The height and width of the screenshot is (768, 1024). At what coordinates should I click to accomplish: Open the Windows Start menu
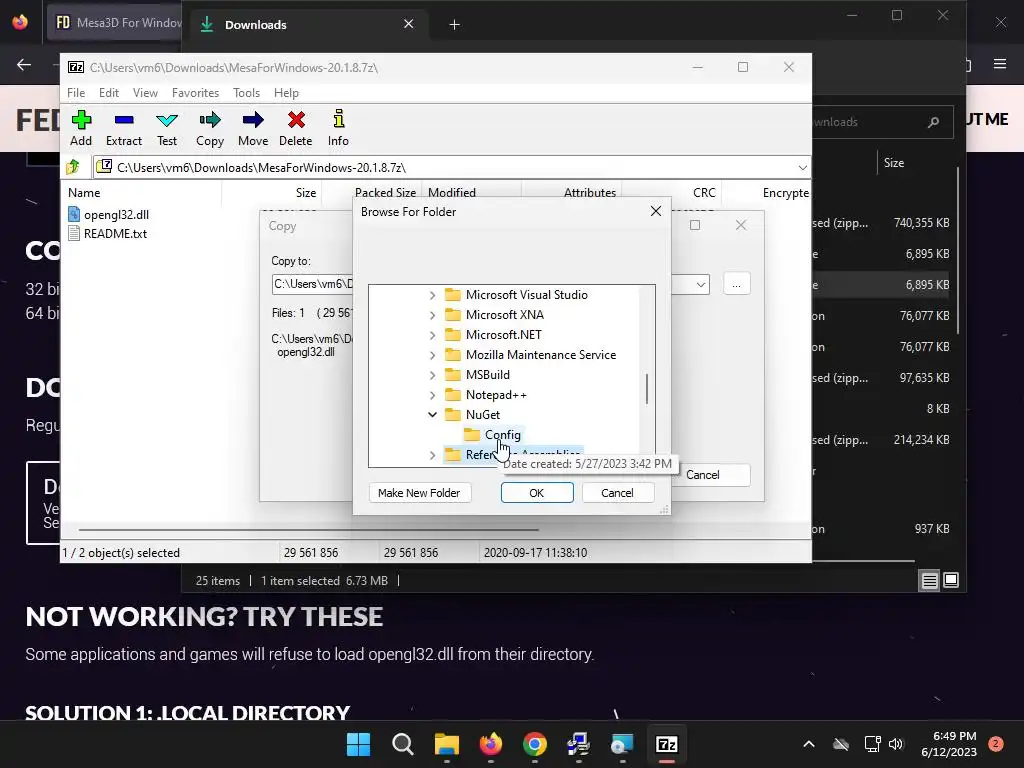tap(358, 744)
